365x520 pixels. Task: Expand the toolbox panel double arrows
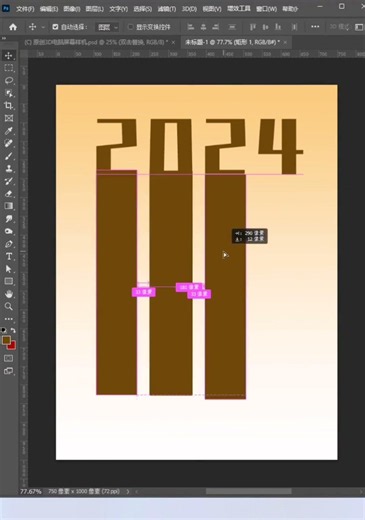[4, 38]
